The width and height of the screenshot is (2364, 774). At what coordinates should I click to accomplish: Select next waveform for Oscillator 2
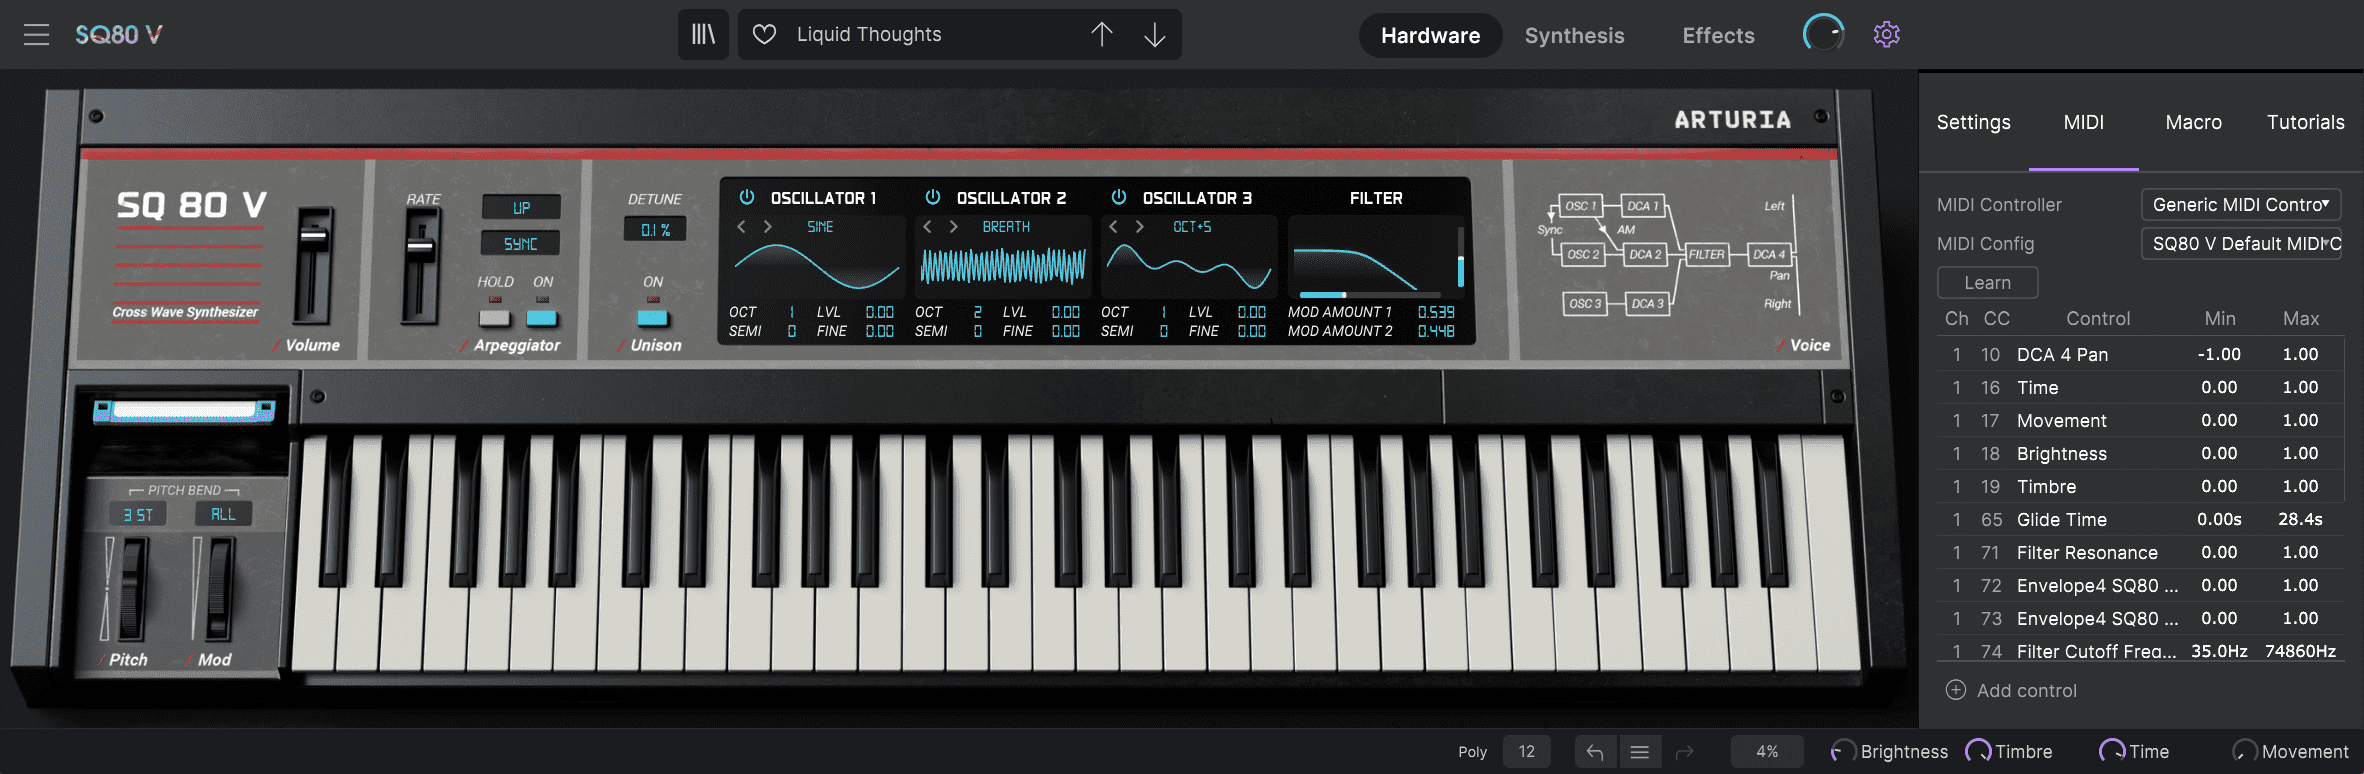click(953, 227)
